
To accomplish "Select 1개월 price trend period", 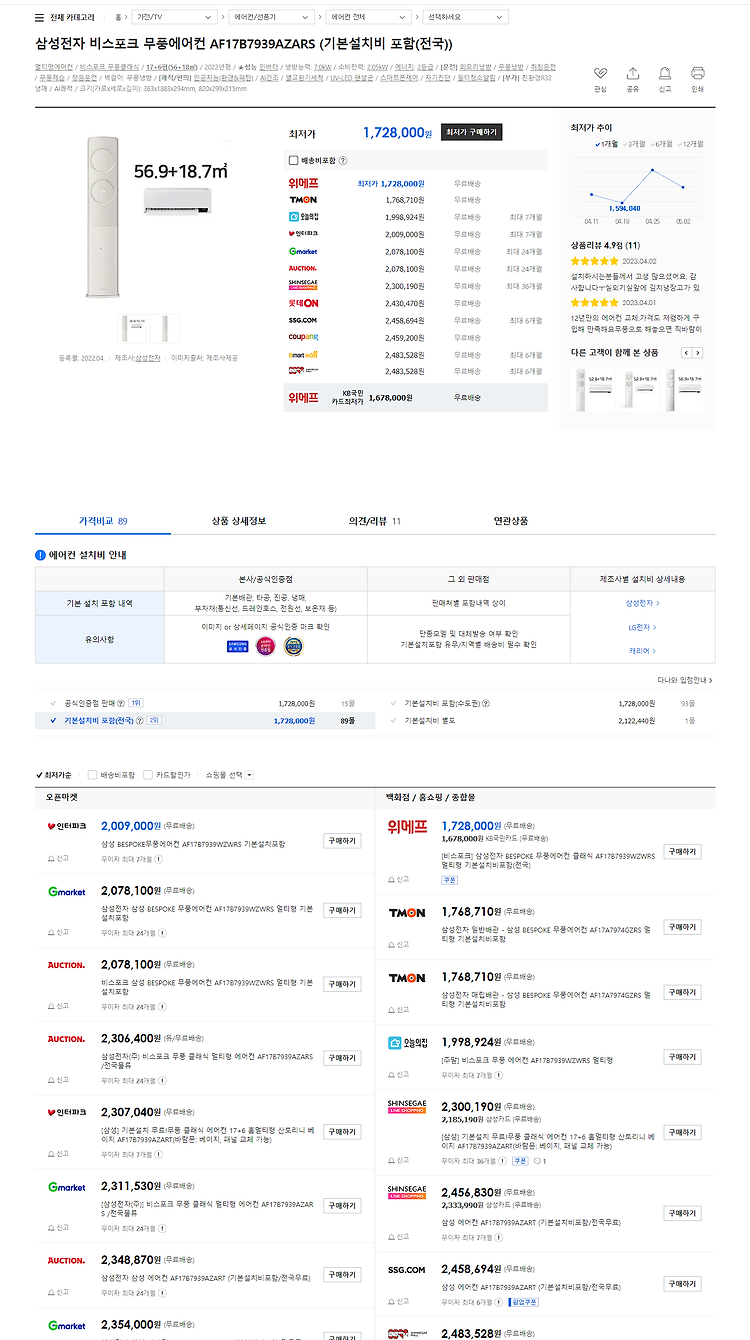I will click(607, 144).
